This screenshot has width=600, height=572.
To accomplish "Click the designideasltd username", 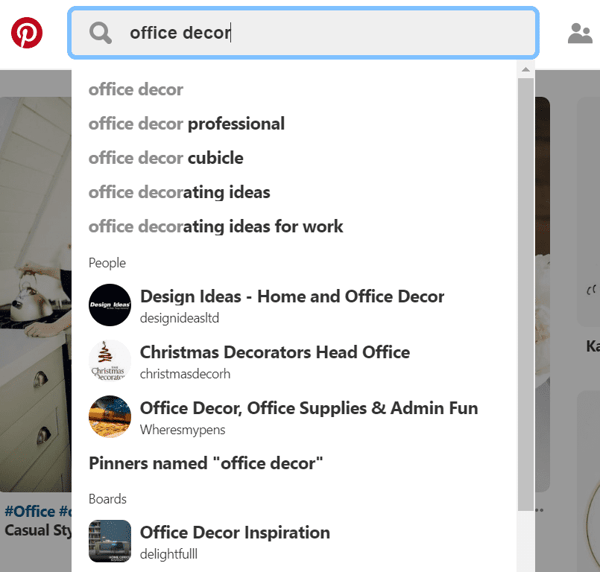I will click(179, 318).
